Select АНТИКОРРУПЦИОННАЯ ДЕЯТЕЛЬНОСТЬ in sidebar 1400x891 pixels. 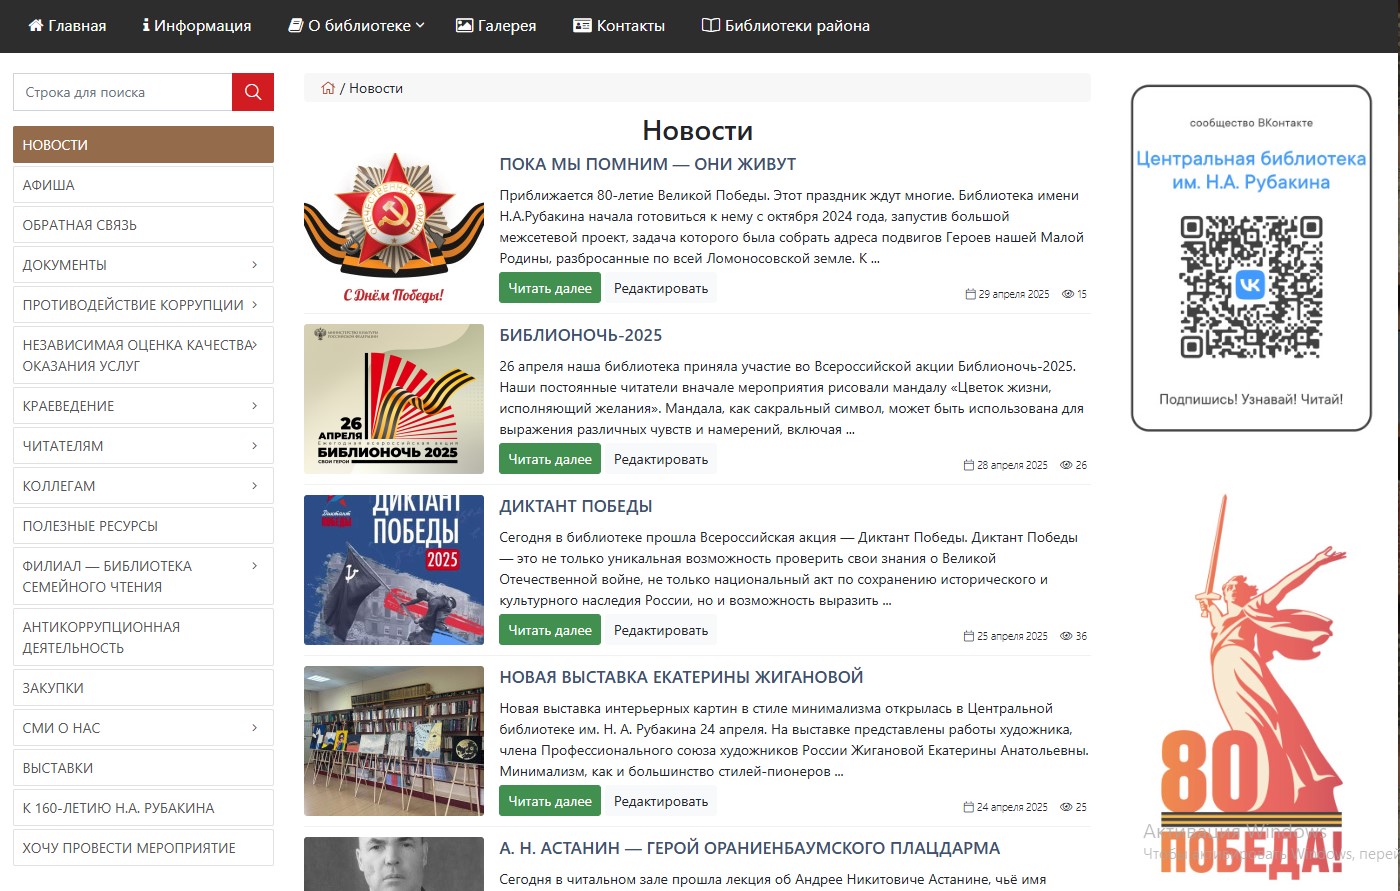[143, 637]
